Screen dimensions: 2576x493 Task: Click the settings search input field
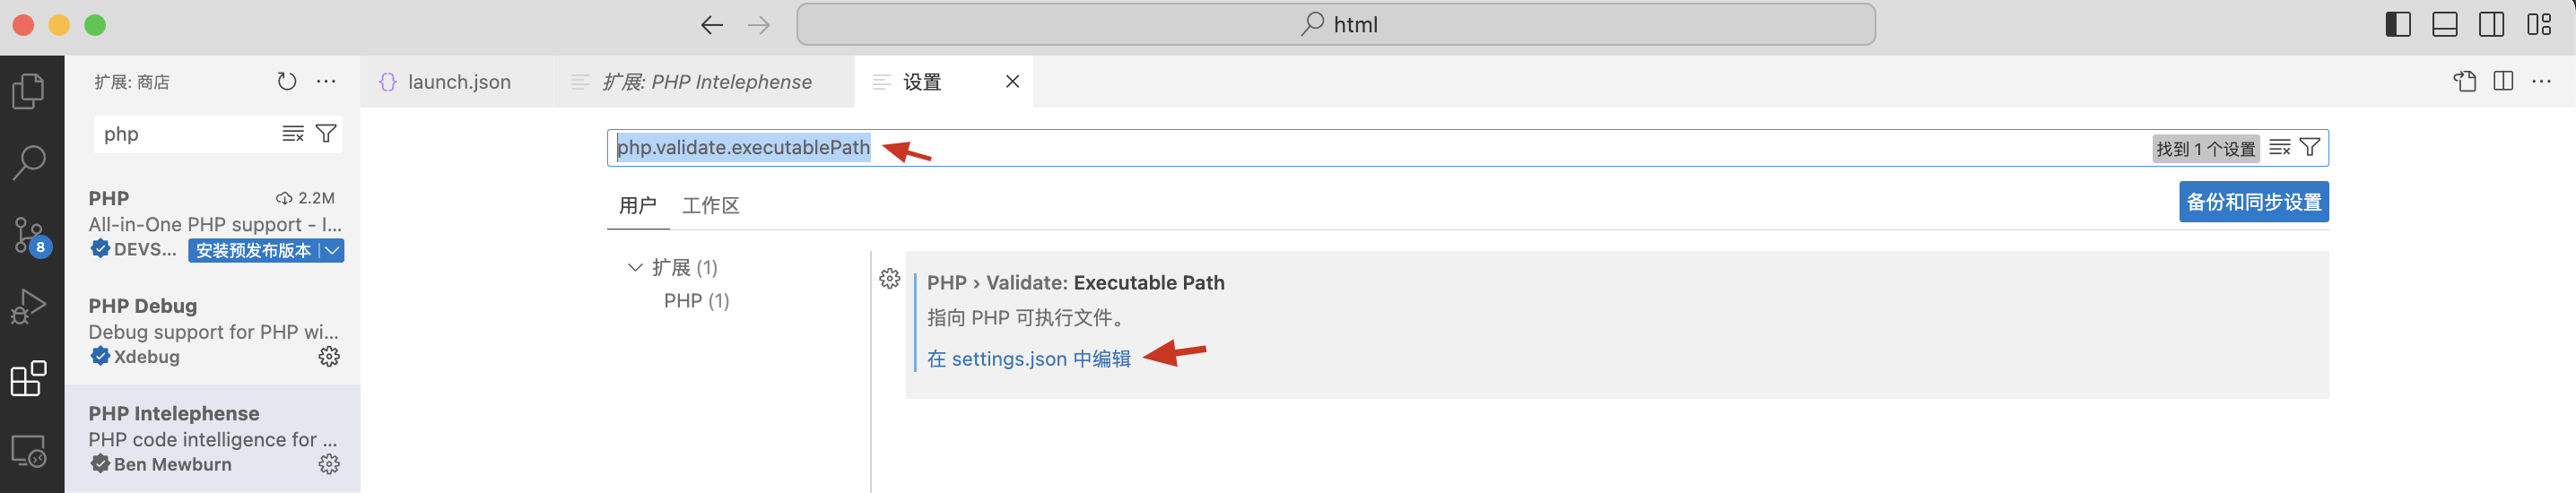[1380, 148]
